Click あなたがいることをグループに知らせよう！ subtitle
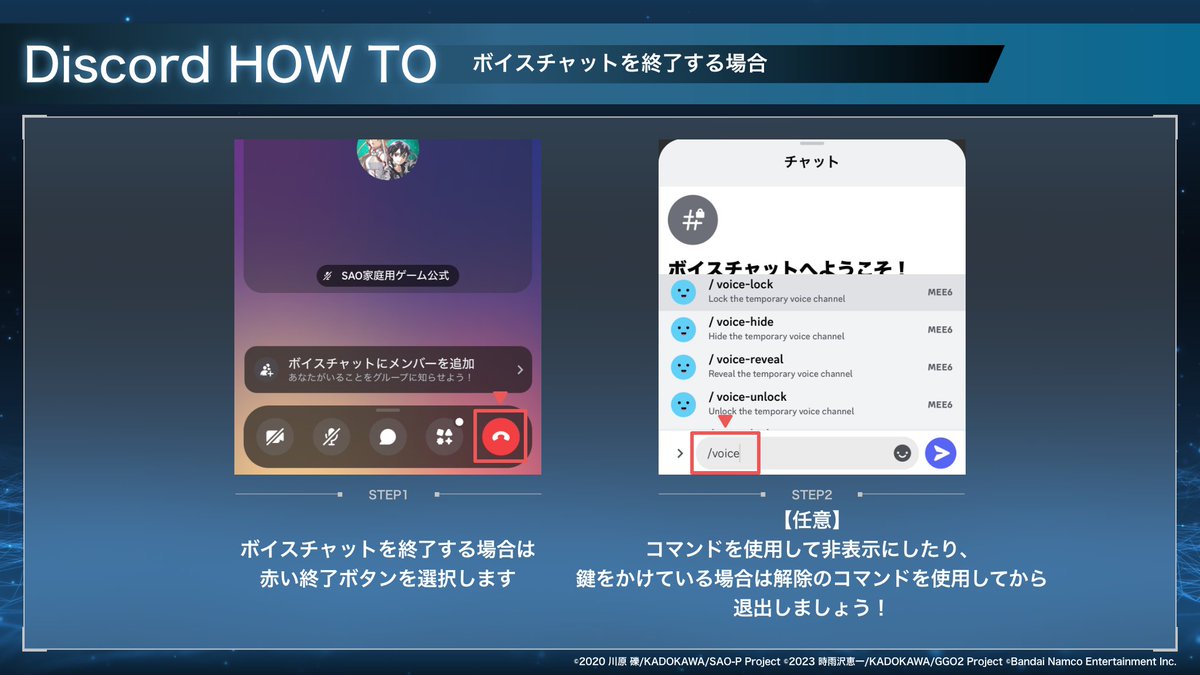The width and height of the screenshot is (1200, 675). click(x=383, y=380)
